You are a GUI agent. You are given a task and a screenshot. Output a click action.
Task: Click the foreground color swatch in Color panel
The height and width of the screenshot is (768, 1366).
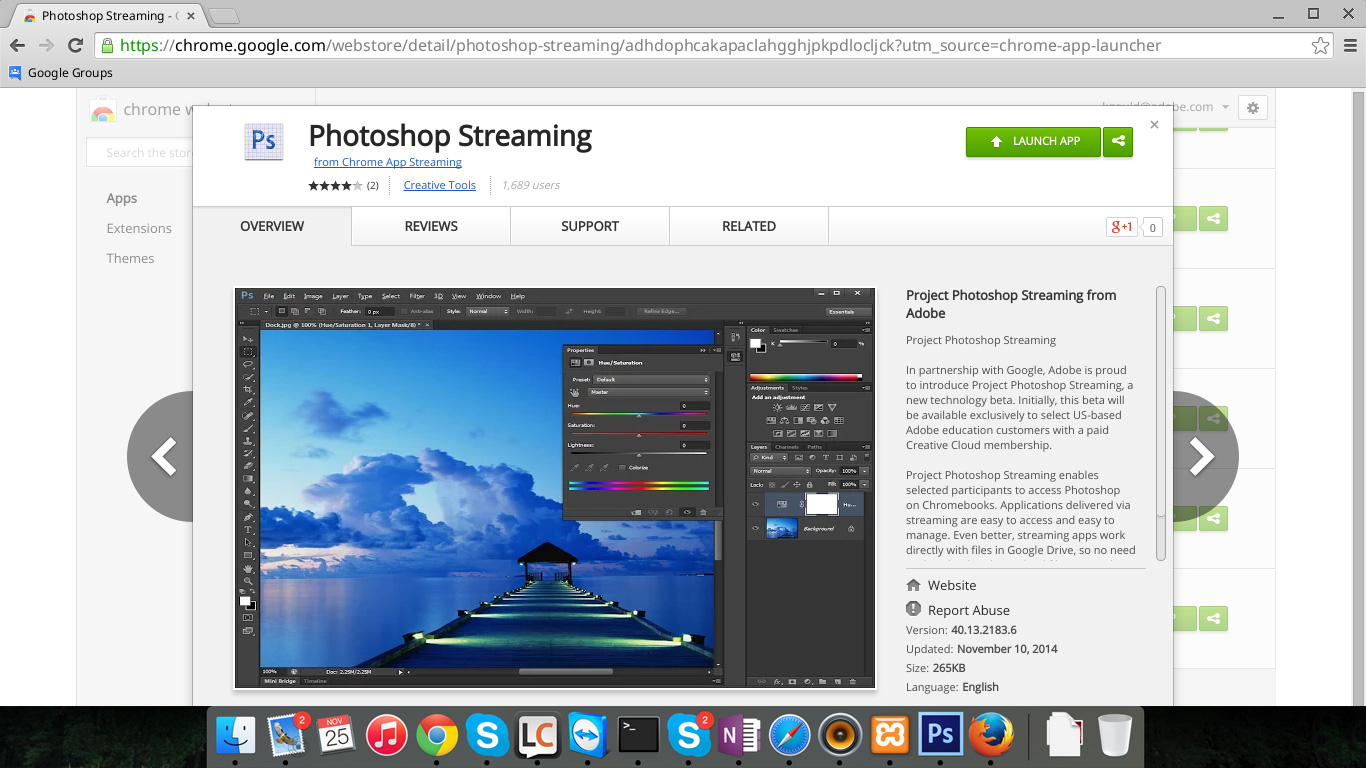tap(755, 343)
